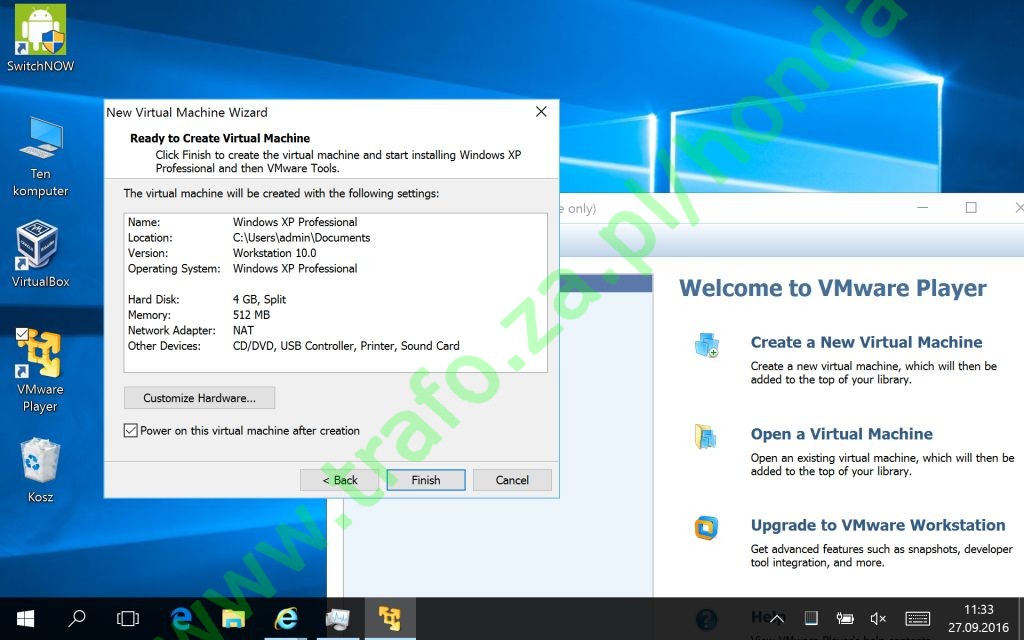Open taskbar search magnifier
The image size is (1024, 640).
77,618
